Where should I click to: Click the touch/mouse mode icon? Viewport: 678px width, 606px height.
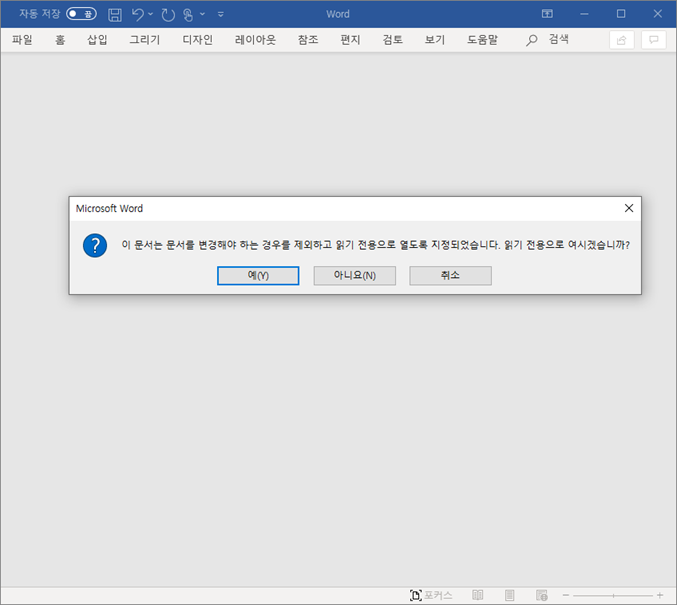coord(188,15)
